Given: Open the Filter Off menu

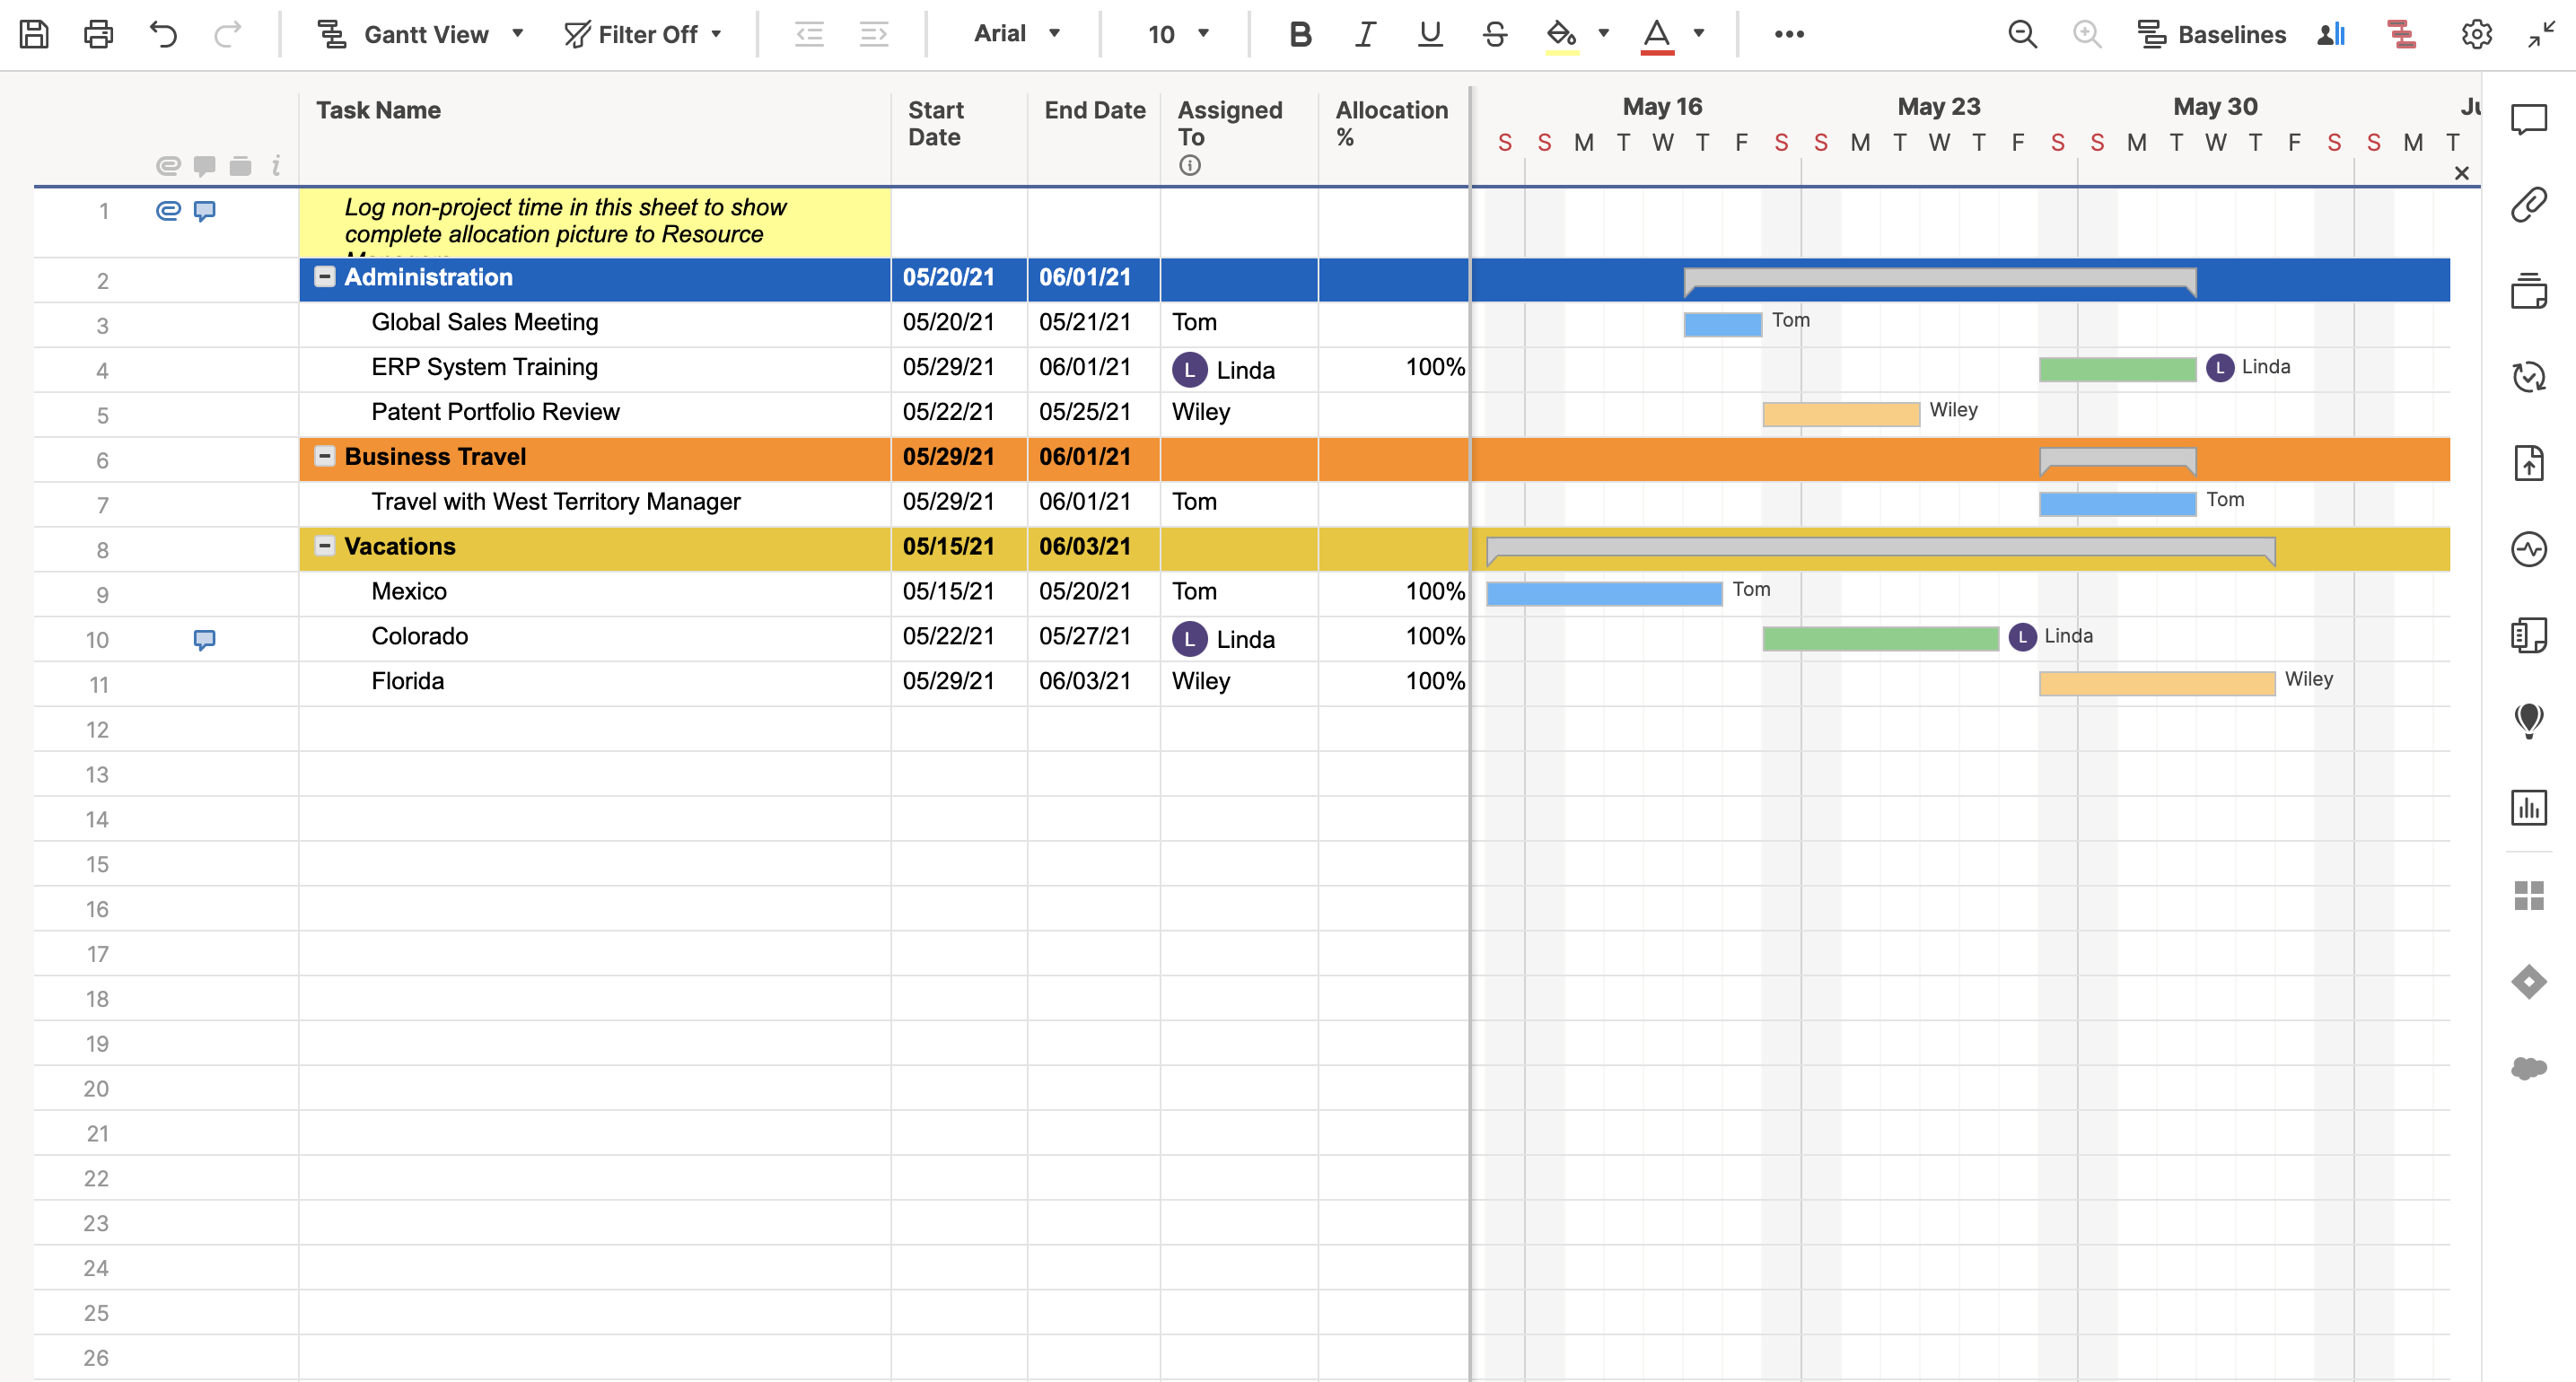Looking at the screenshot, I should 643,34.
